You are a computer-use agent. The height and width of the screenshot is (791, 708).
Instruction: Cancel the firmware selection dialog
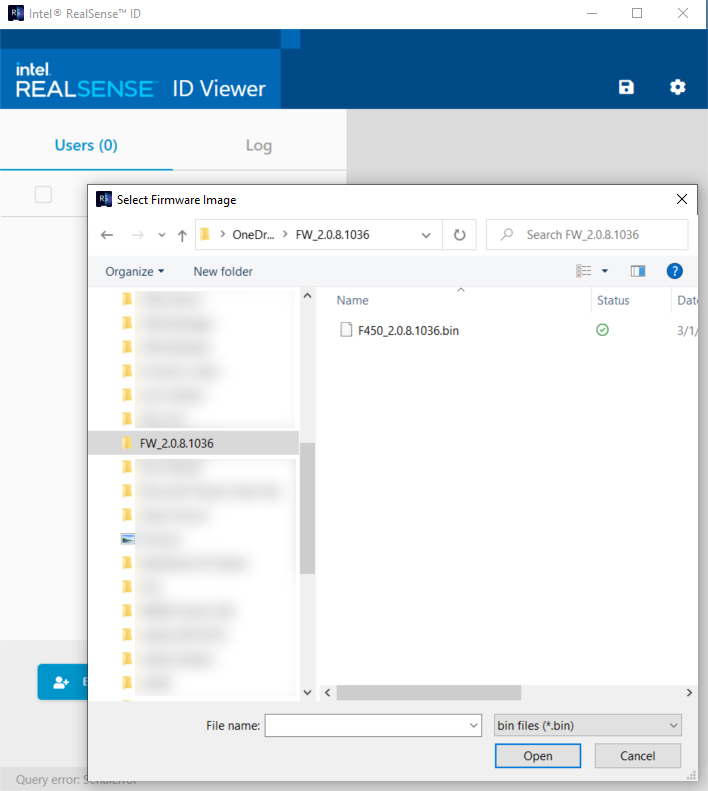pos(638,756)
